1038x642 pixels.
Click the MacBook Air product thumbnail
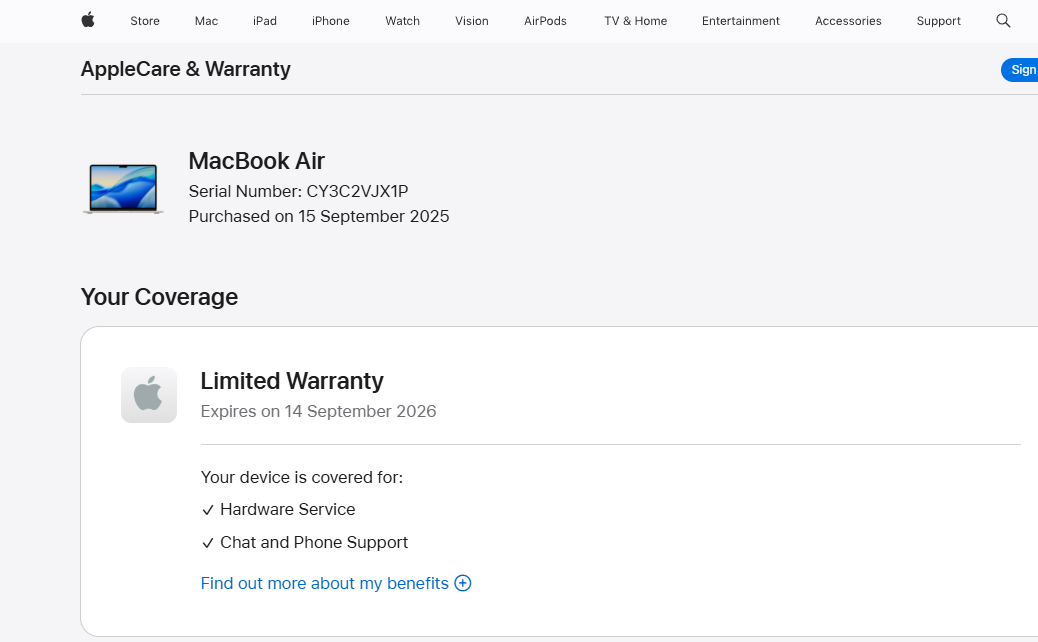(x=123, y=189)
